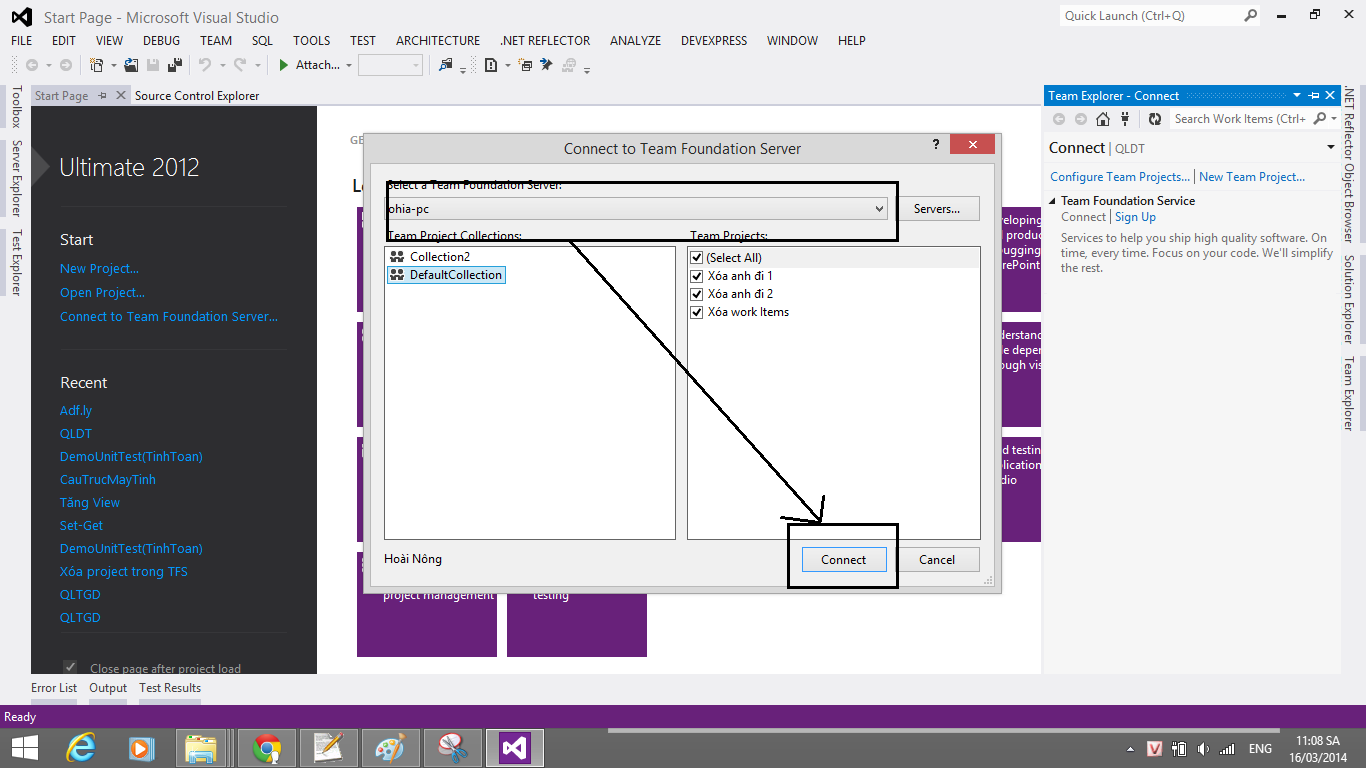Open the Toolbox side tab

pyautogui.click(x=15, y=107)
